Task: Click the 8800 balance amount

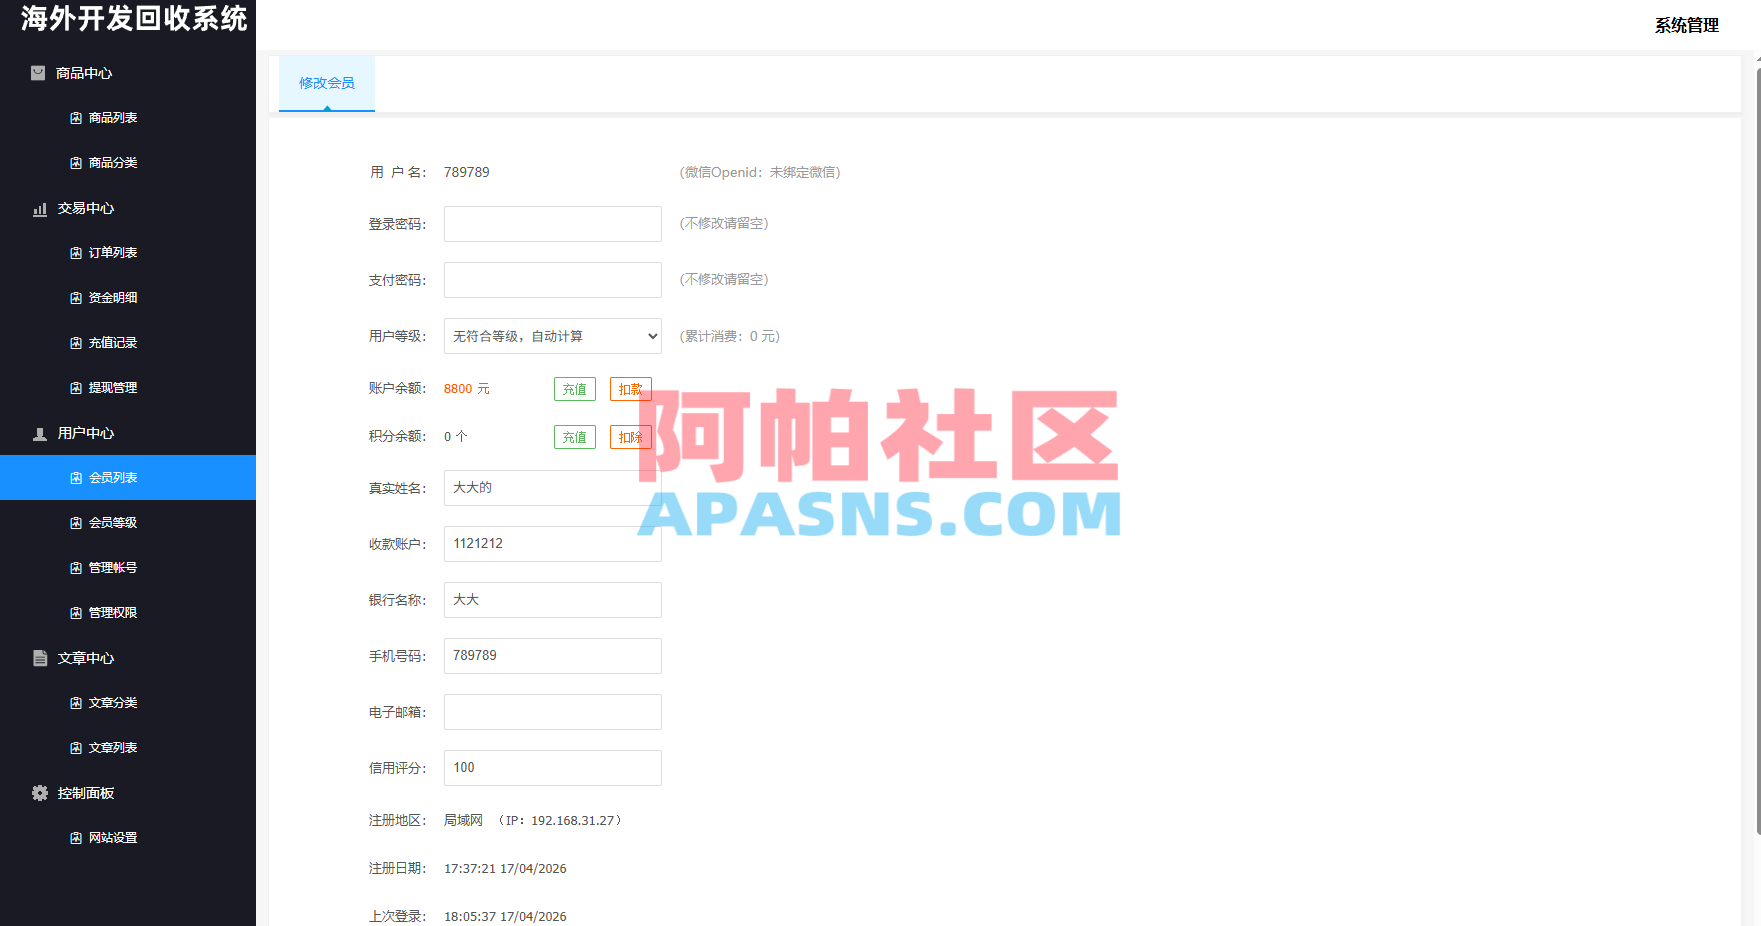Action: 458,389
